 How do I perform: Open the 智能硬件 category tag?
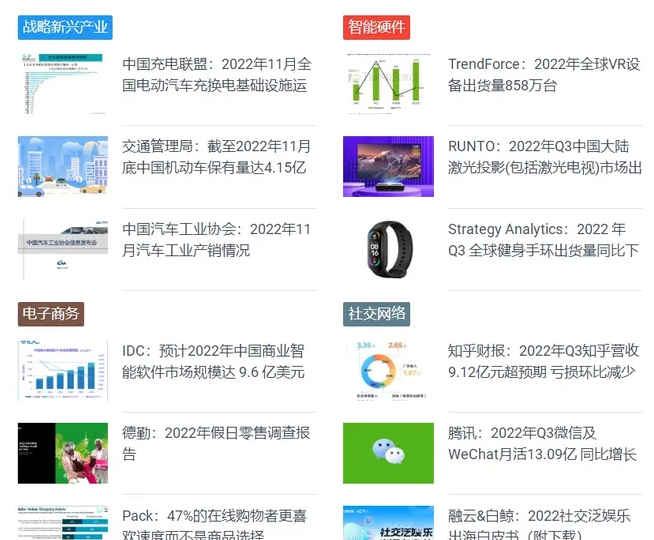tap(376, 28)
